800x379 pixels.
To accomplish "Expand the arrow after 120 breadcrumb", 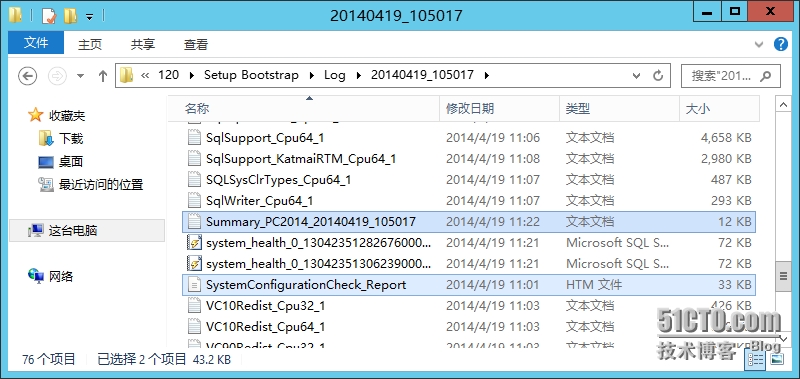I will coord(192,75).
